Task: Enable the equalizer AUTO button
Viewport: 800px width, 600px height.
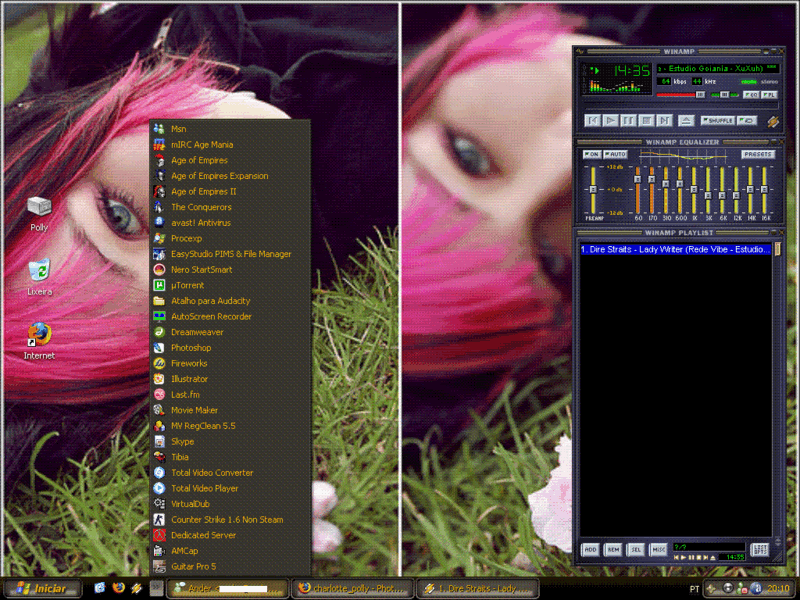Action: pyautogui.click(x=616, y=154)
